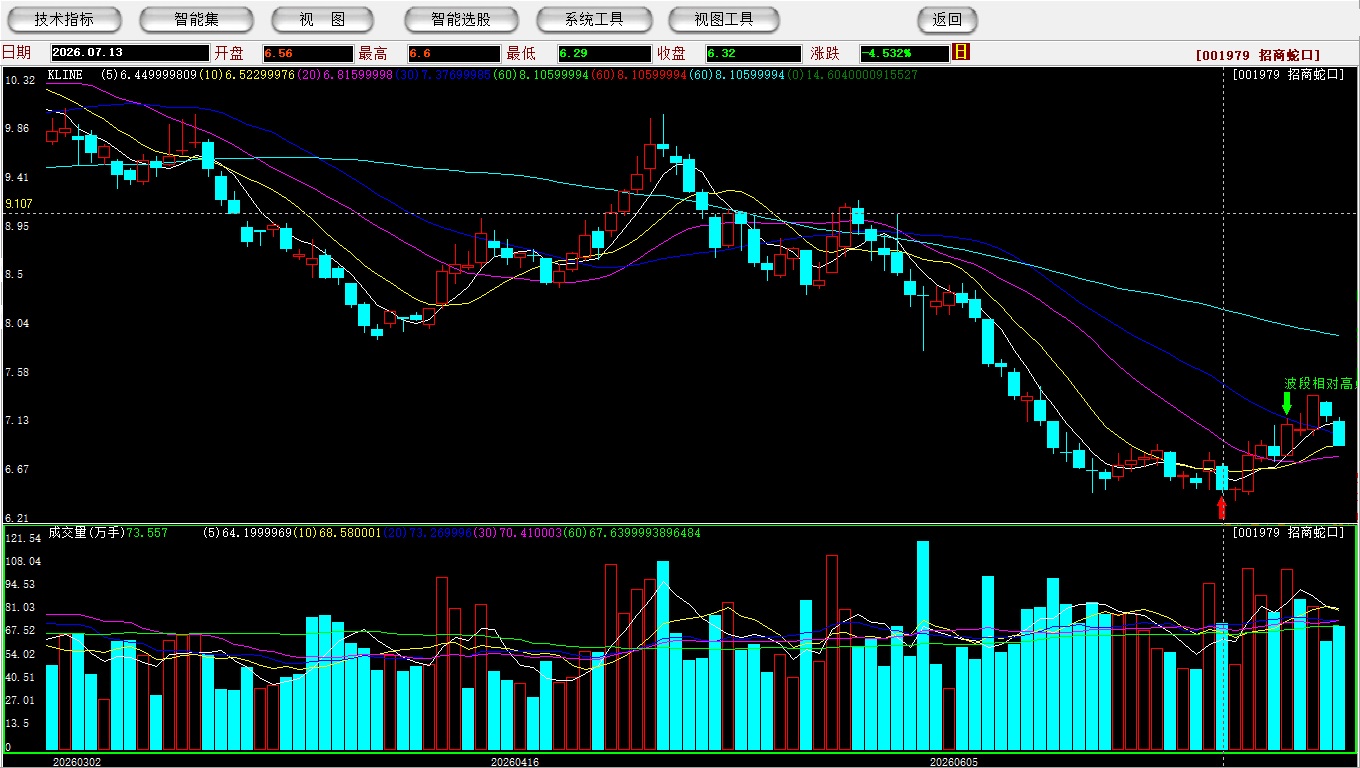Open the 技术指标 menu button
Image resolution: width=1360 pixels, height=768 pixels.
(64, 19)
